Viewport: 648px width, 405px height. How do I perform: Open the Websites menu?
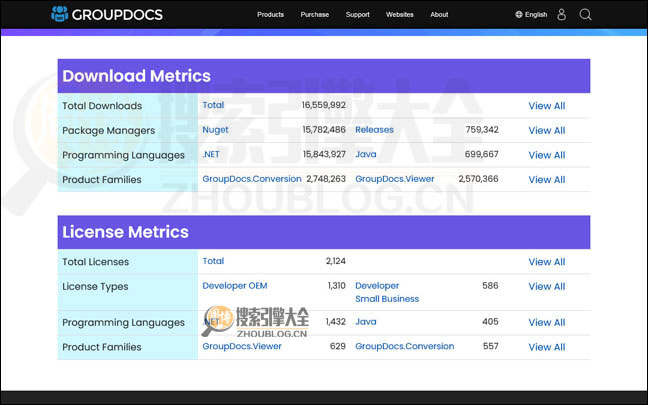(x=400, y=14)
